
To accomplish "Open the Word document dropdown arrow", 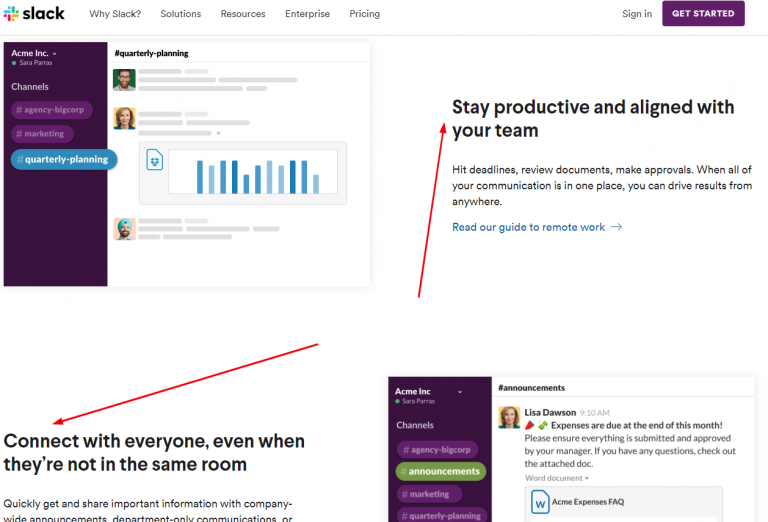I will coord(587,478).
